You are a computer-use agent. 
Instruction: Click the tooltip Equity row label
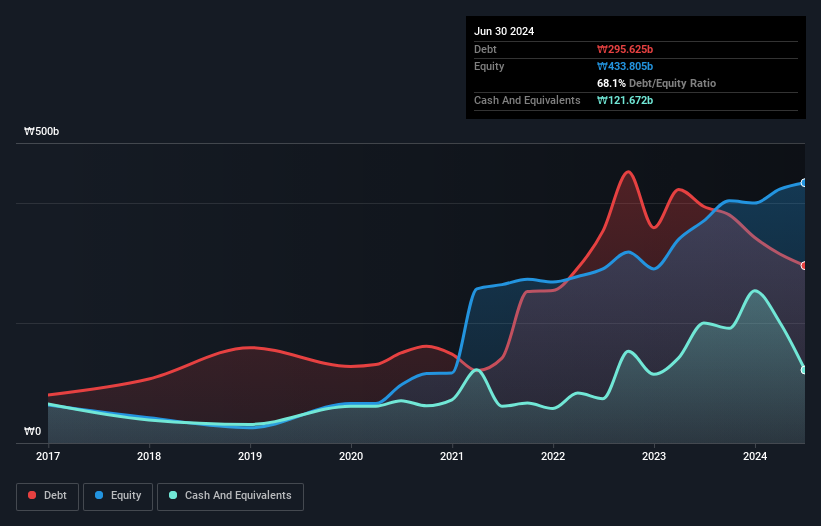[489, 66]
